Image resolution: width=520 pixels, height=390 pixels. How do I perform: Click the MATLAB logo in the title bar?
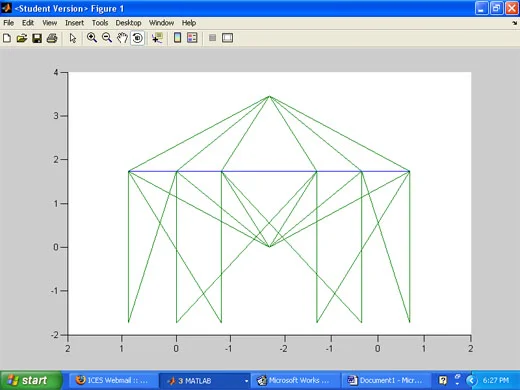click(x=6, y=8)
